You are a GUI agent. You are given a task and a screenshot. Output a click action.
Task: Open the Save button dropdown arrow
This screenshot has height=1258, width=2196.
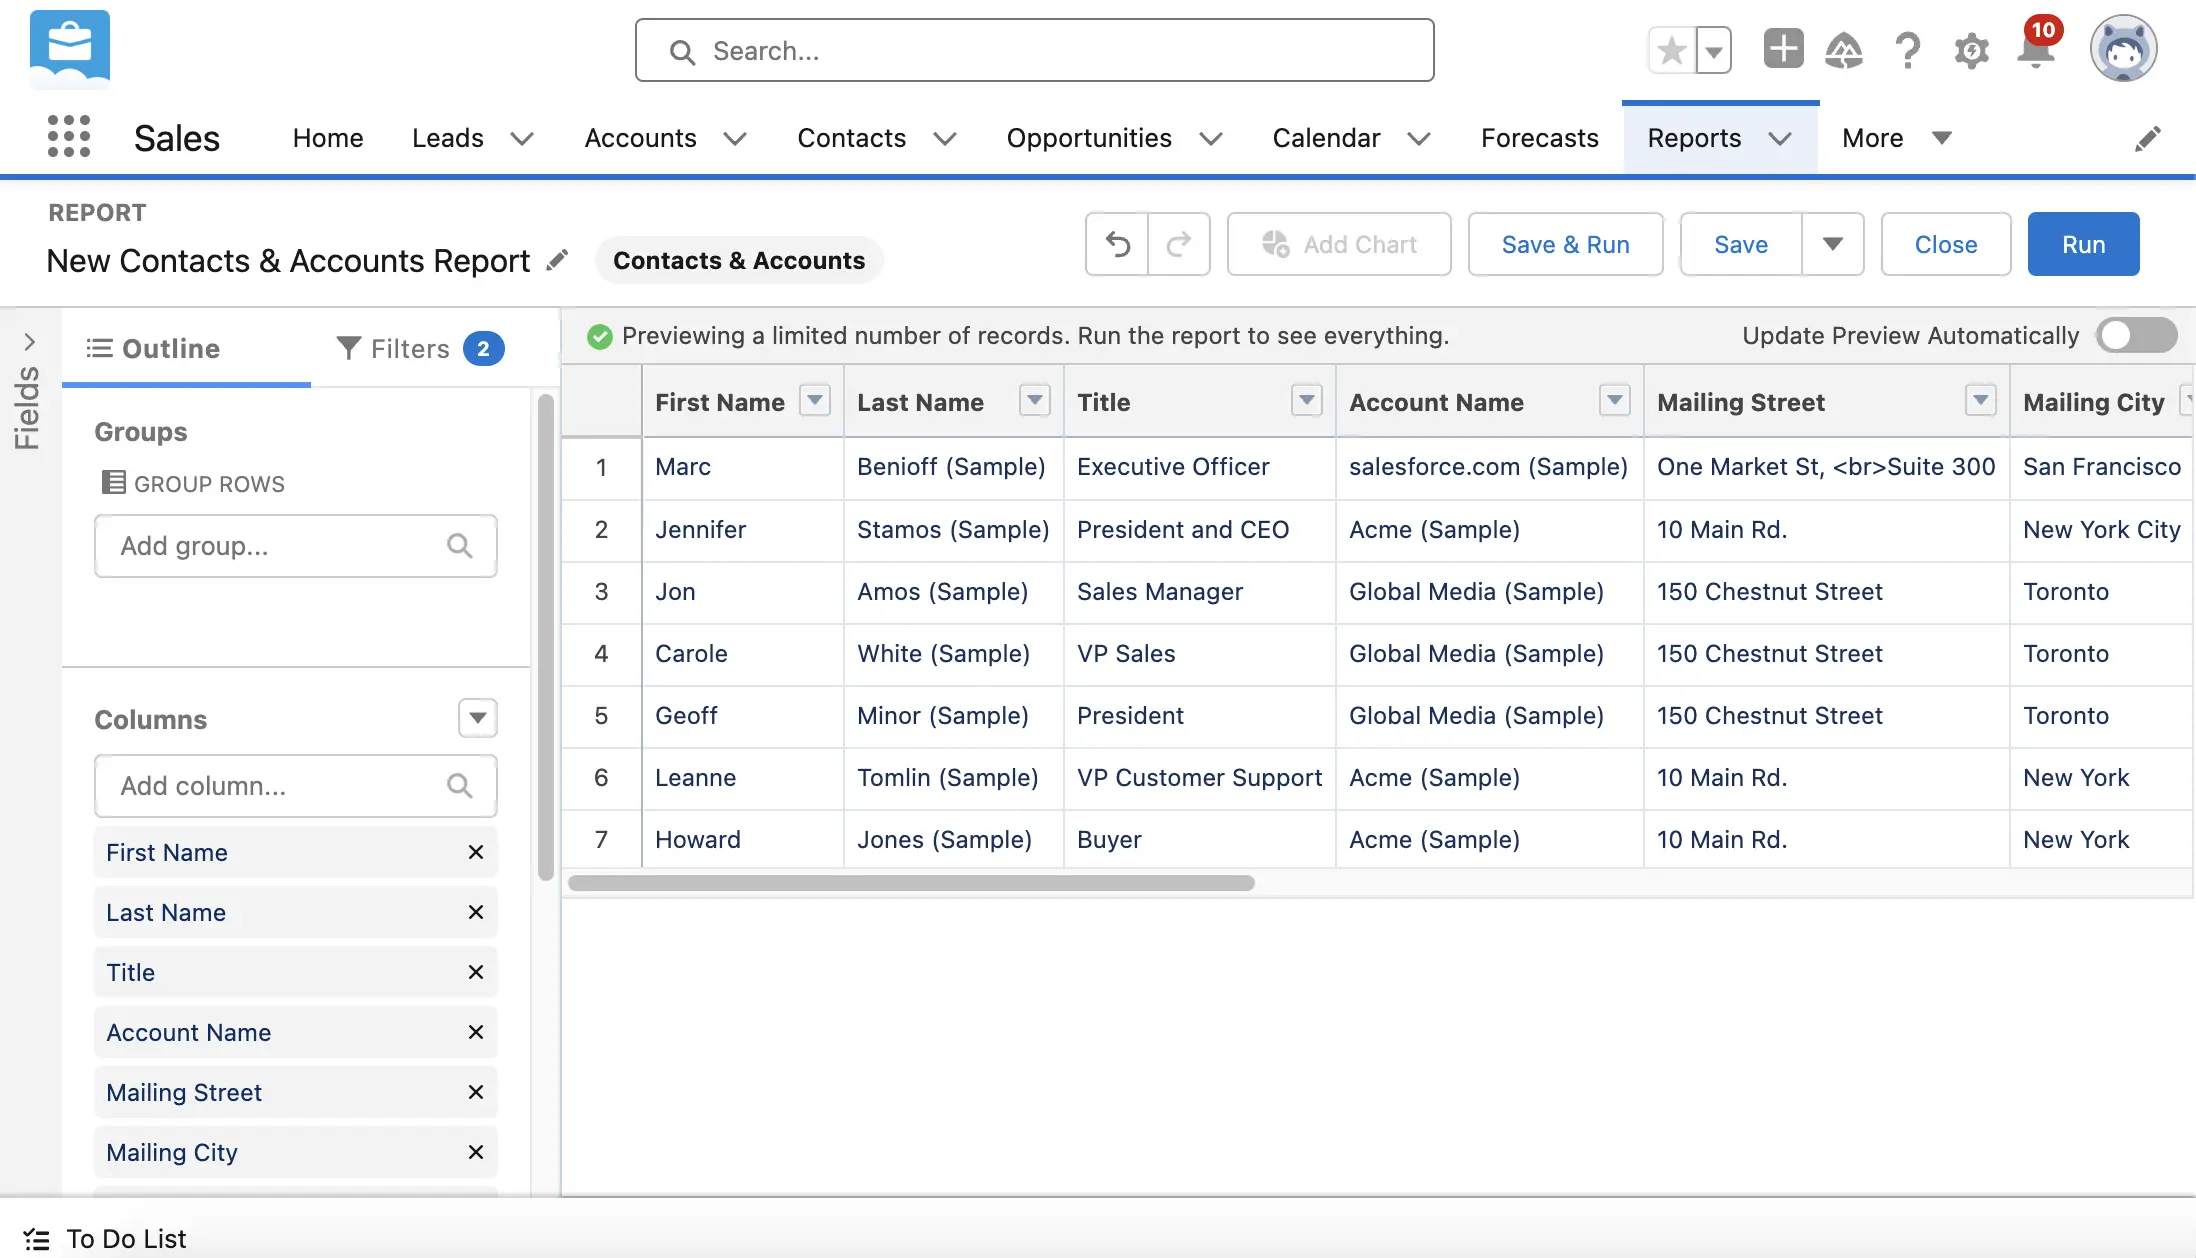click(x=1832, y=244)
